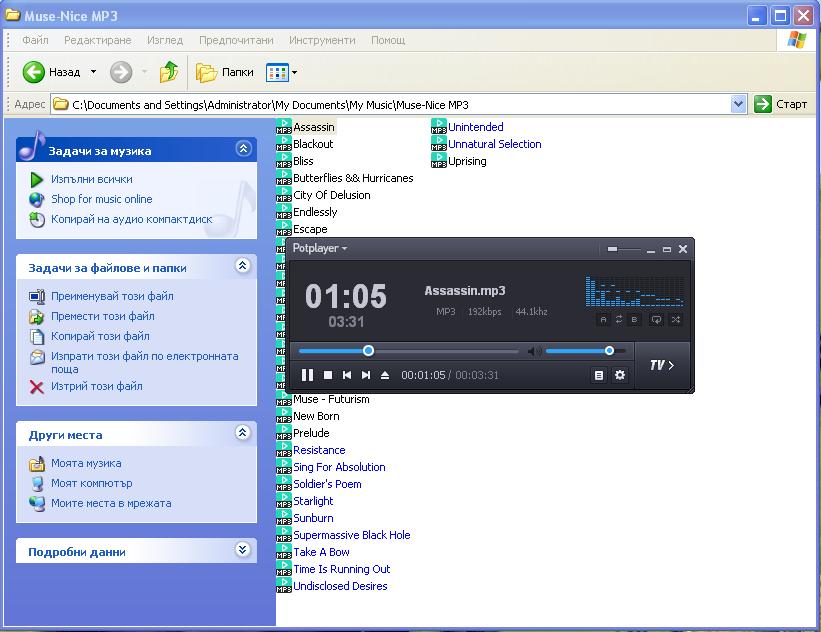Image resolution: width=821 pixels, height=632 pixels.
Task: Click Изтрий този файл link
Action: tap(96, 386)
